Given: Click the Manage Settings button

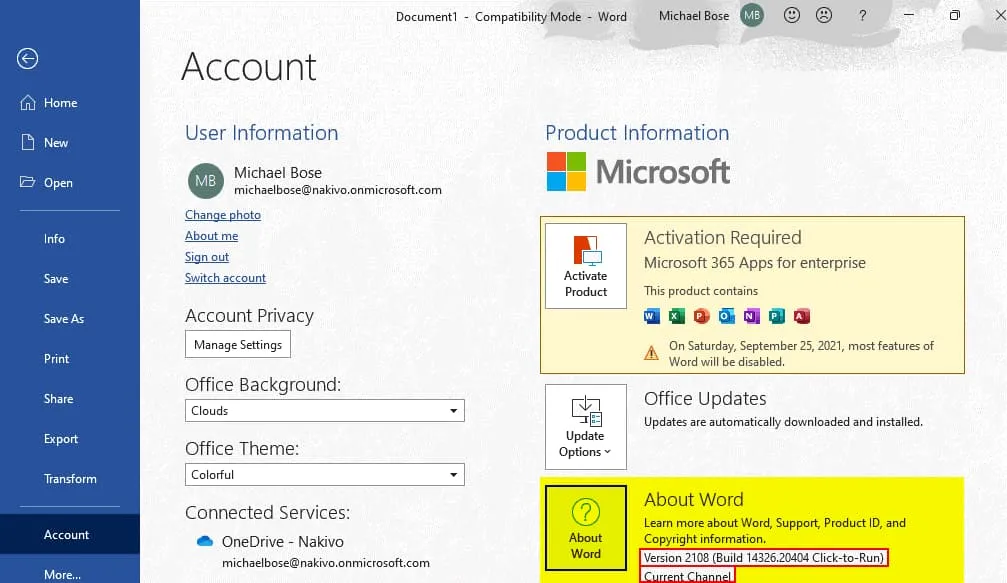Looking at the screenshot, I should [x=238, y=345].
